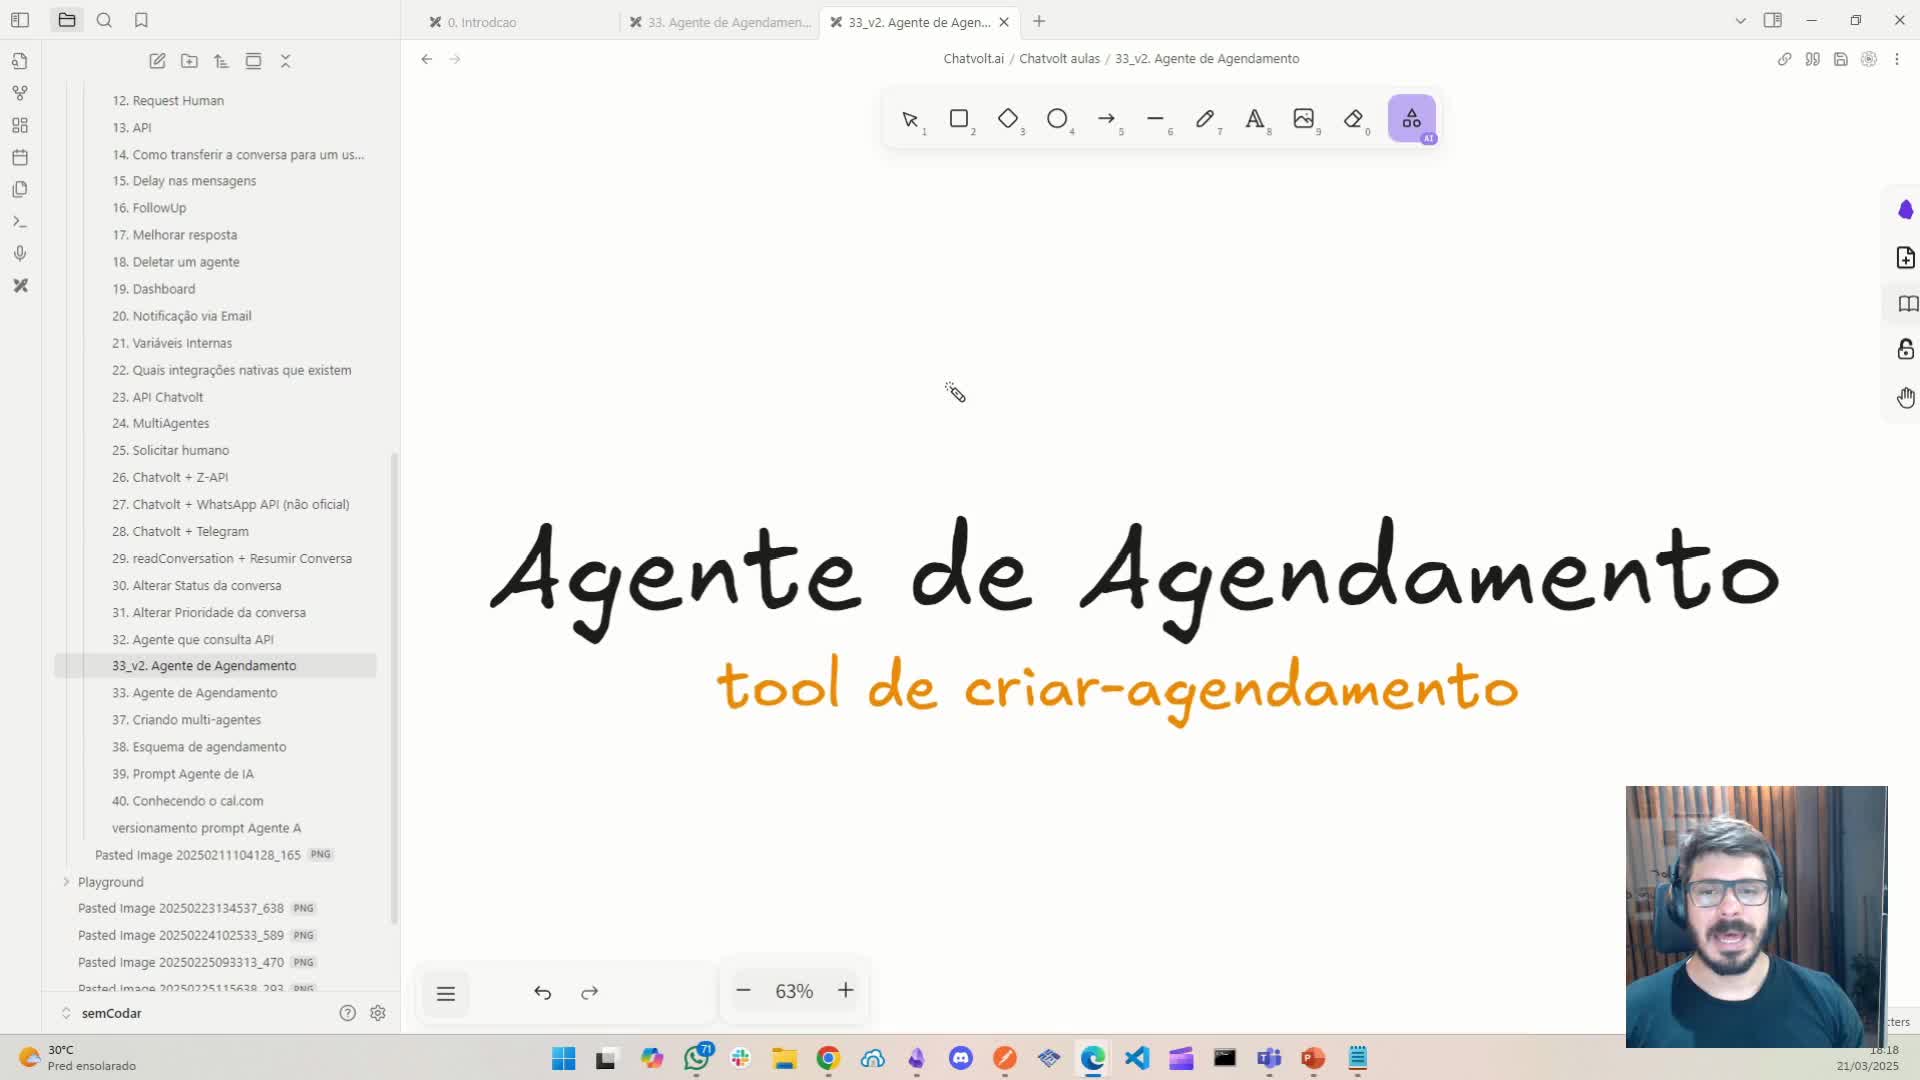Click the Undo button
Viewport: 1920px width, 1080px height.
pyautogui.click(x=542, y=992)
